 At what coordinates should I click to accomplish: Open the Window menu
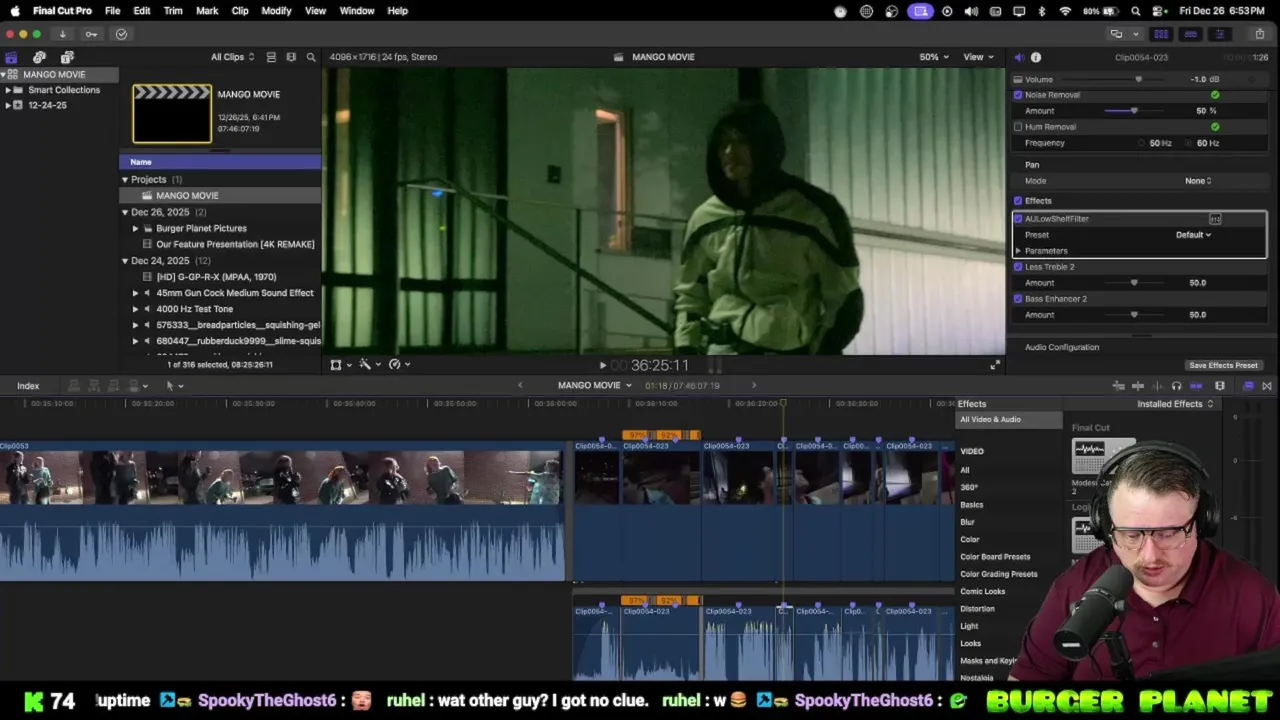coord(357,11)
